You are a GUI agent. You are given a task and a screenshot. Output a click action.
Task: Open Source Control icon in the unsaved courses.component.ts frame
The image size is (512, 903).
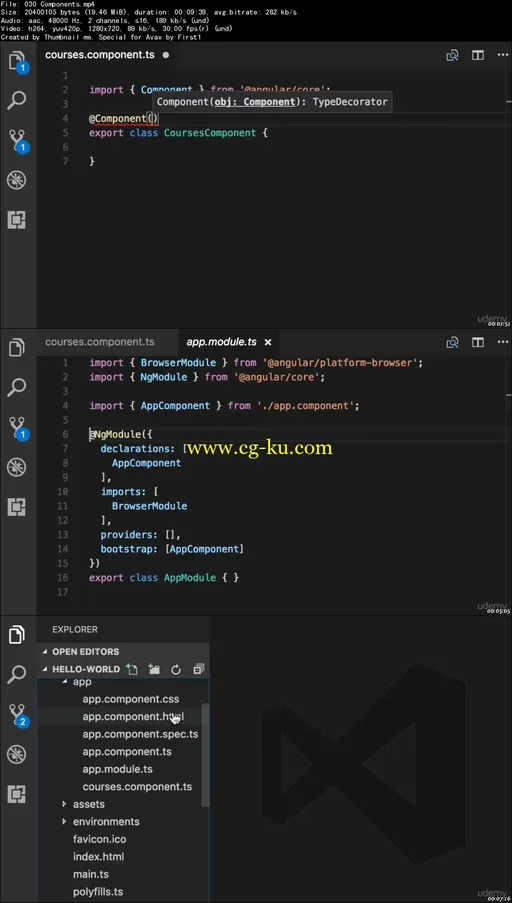pos(17,141)
